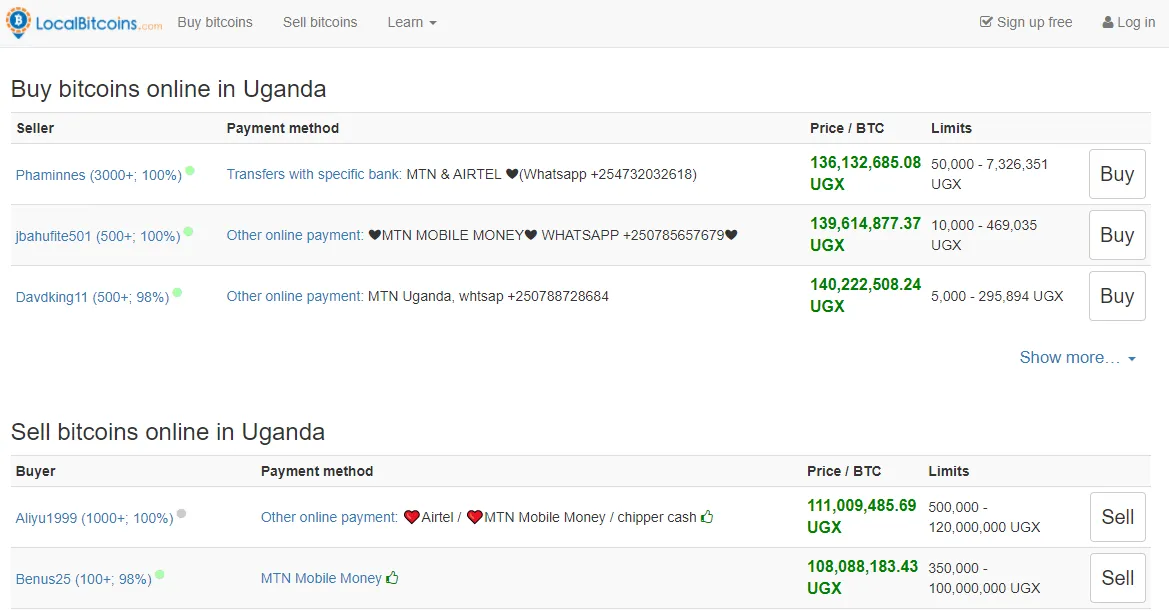Click the Log in user icon

1107,23
